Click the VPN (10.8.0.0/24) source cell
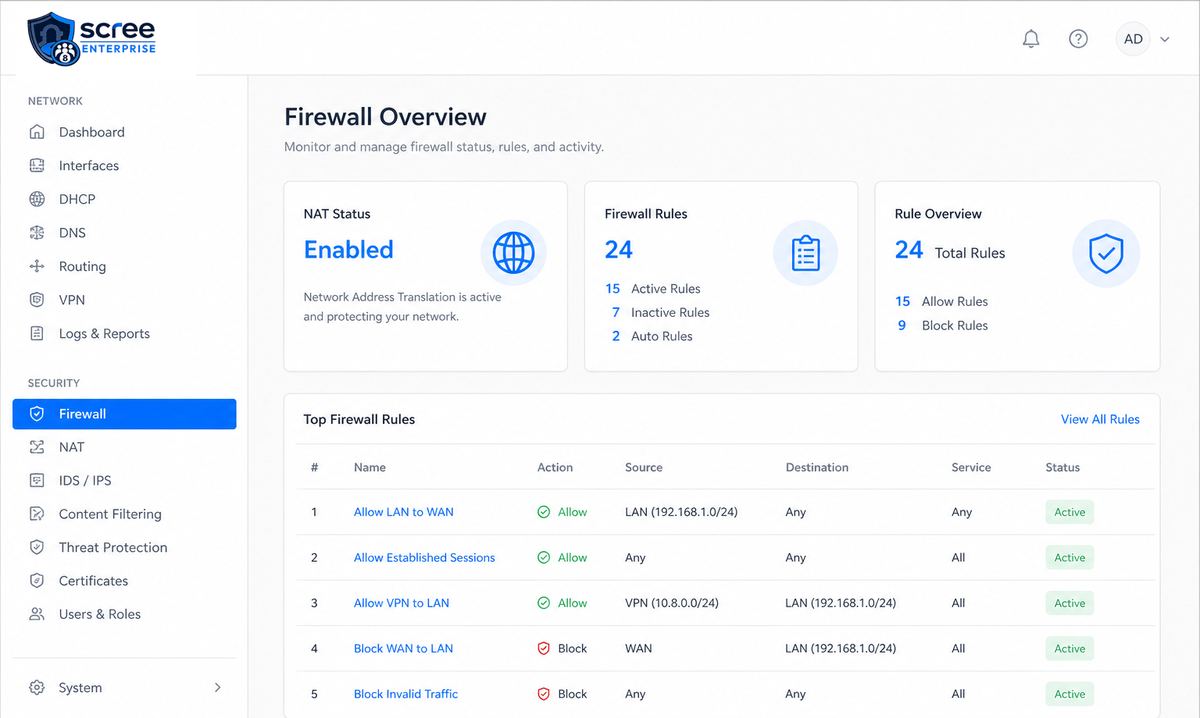This screenshot has width=1200, height=718. click(x=672, y=603)
